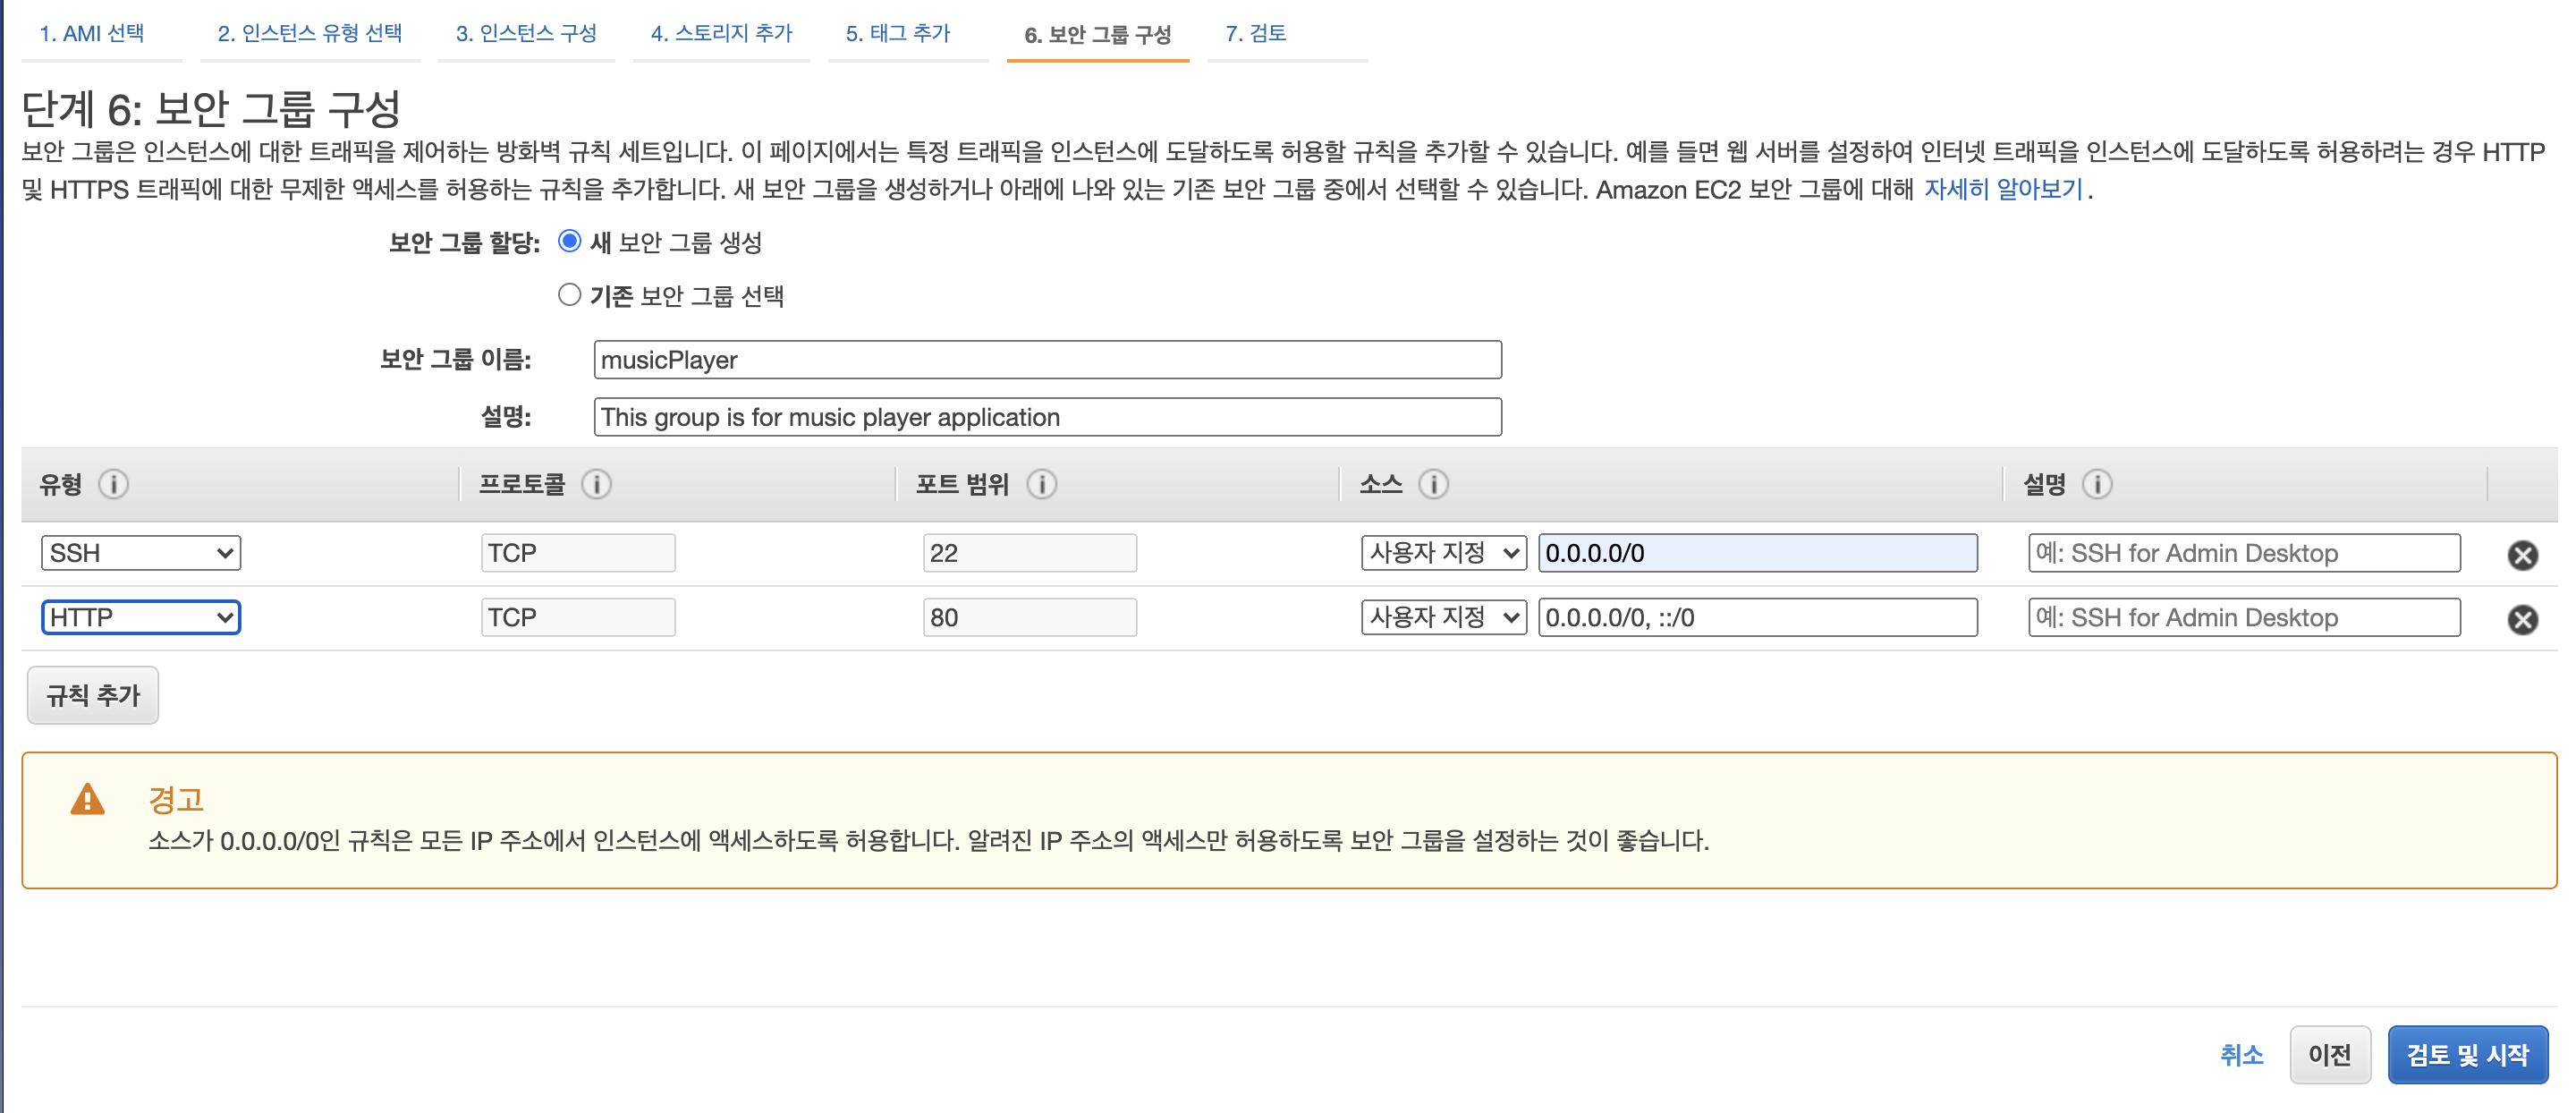
Task: Click info icon beside 소스 header
Action: (x=1433, y=484)
